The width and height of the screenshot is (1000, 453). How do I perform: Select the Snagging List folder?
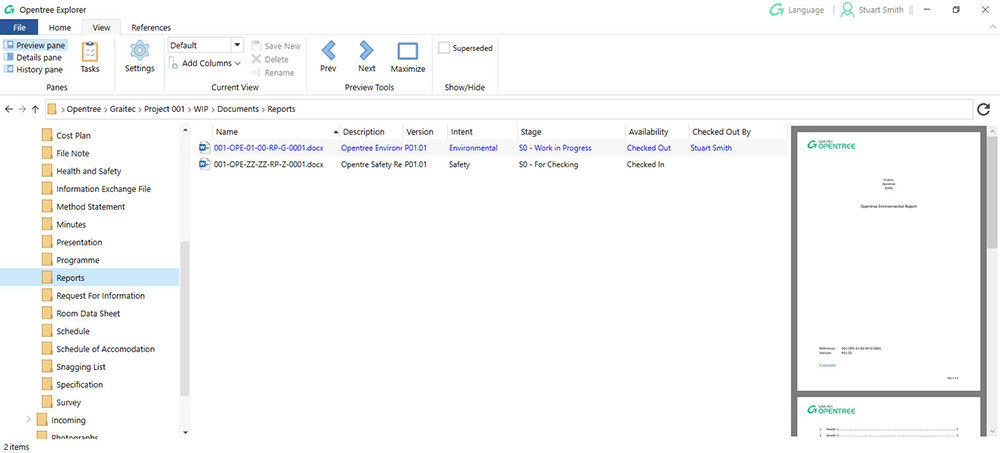click(x=80, y=367)
